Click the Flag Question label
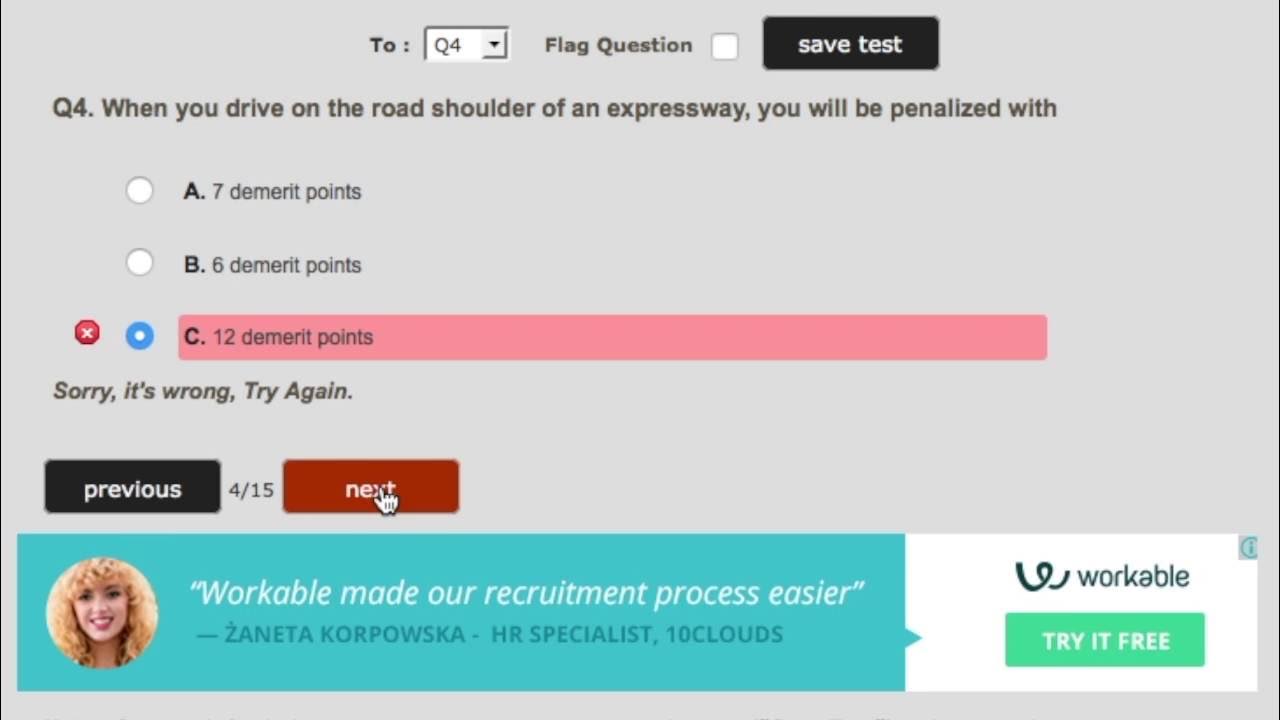The image size is (1280, 720). (618, 45)
